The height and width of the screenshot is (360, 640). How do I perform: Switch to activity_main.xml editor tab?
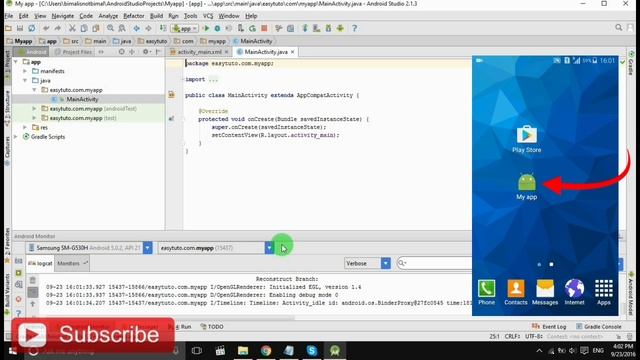tap(199, 52)
